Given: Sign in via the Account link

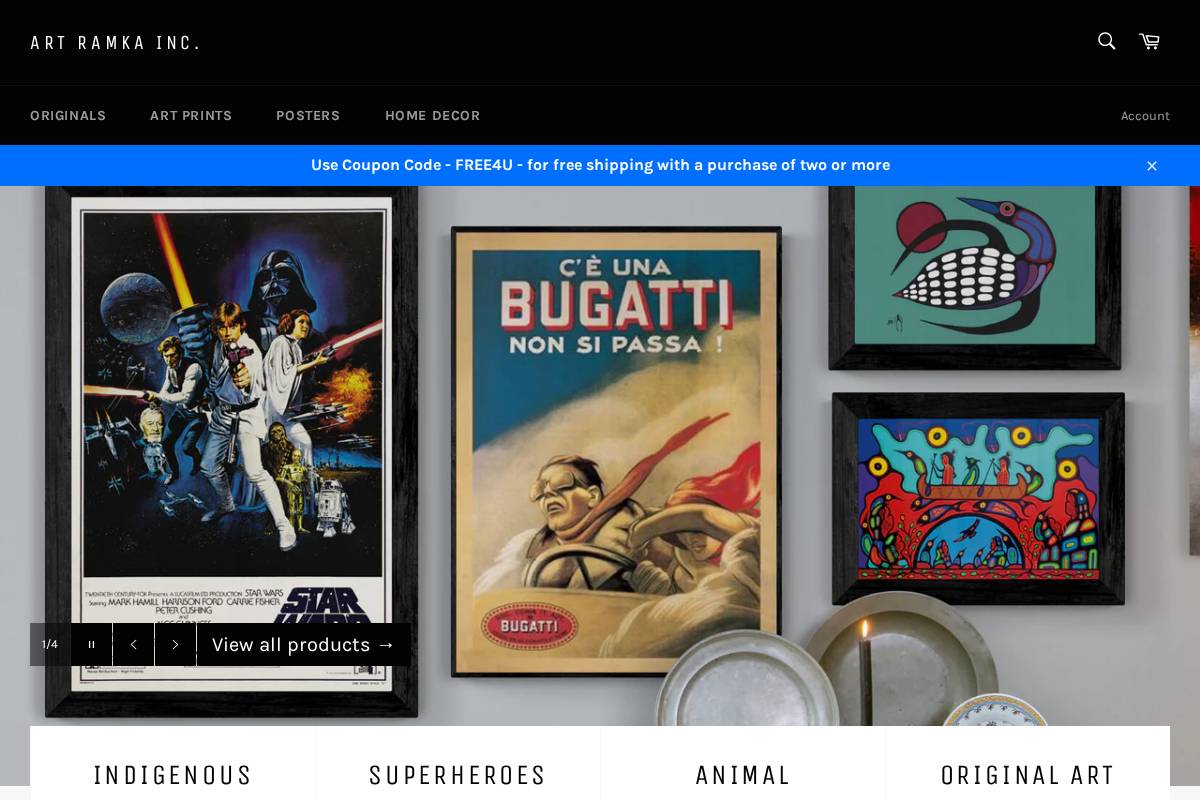Looking at the screenshot, I should tap(1145, 115).
